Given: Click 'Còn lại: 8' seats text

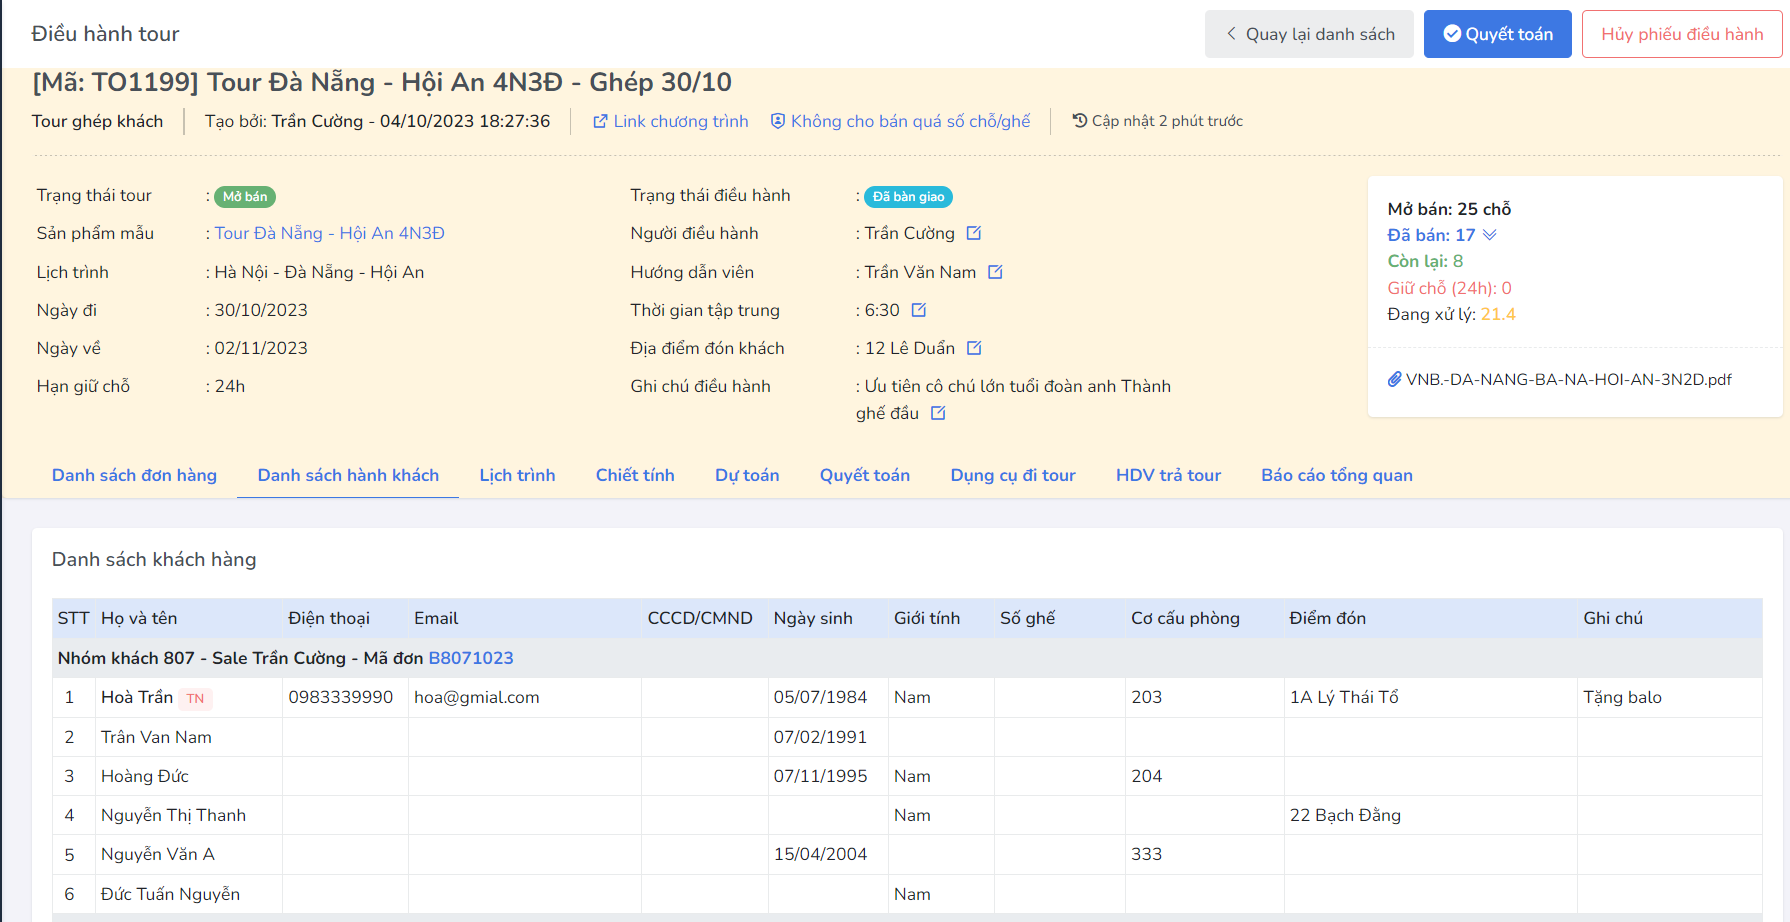Looking at the screenshot, I should 1425,261.
